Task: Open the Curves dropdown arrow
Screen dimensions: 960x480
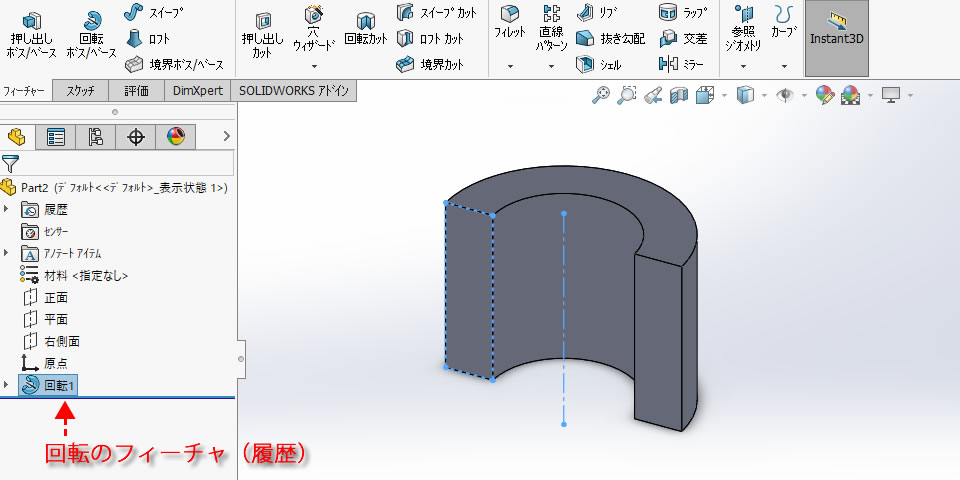Action: 784,66
